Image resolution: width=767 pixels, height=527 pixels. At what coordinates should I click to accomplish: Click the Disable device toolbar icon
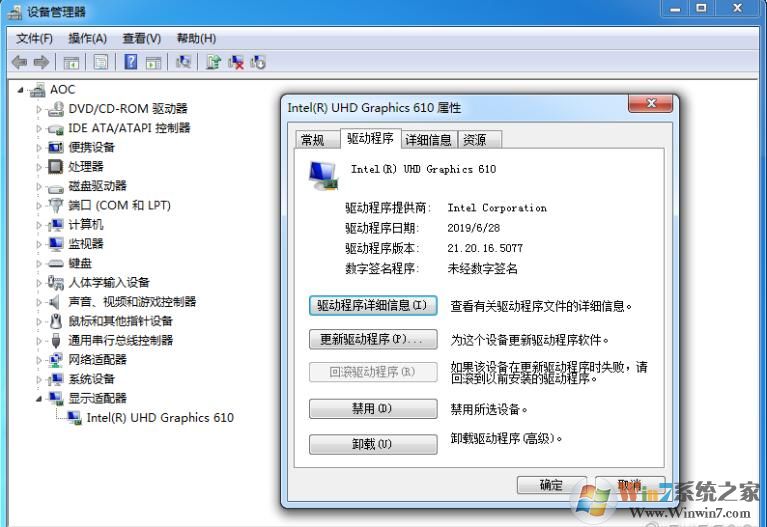[x=258, y=62]
